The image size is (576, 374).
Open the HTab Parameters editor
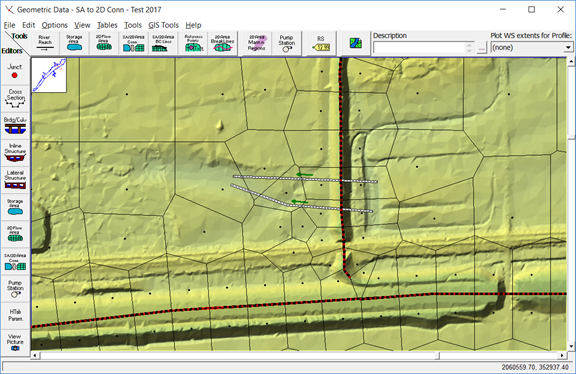point(15,315)
